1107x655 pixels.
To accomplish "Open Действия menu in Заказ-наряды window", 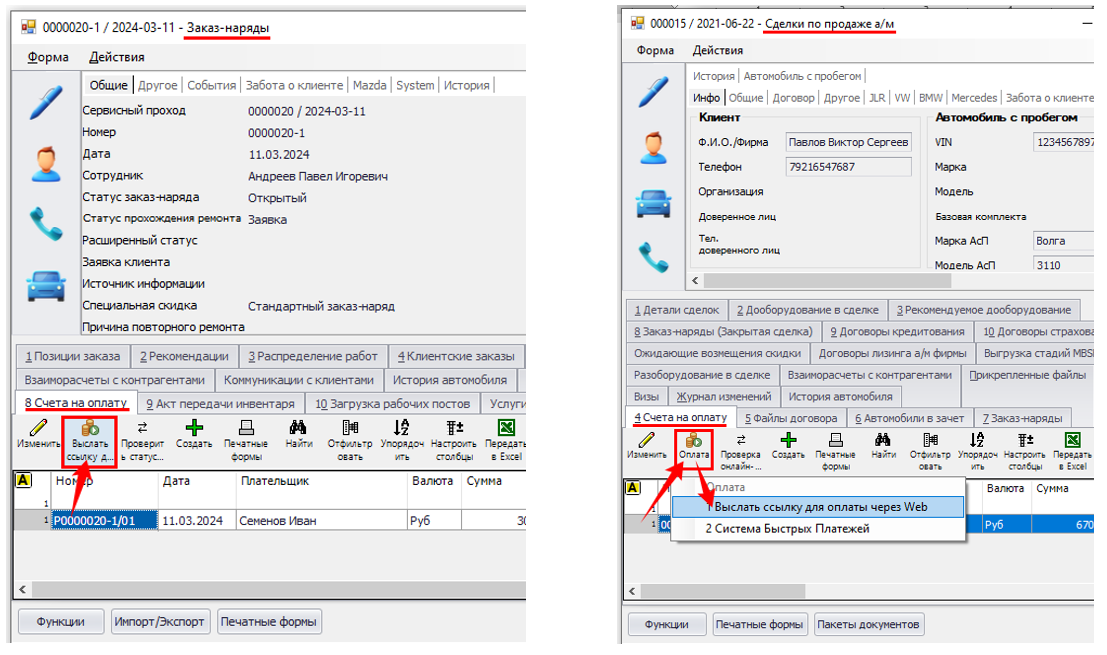I will coord(117,57).
